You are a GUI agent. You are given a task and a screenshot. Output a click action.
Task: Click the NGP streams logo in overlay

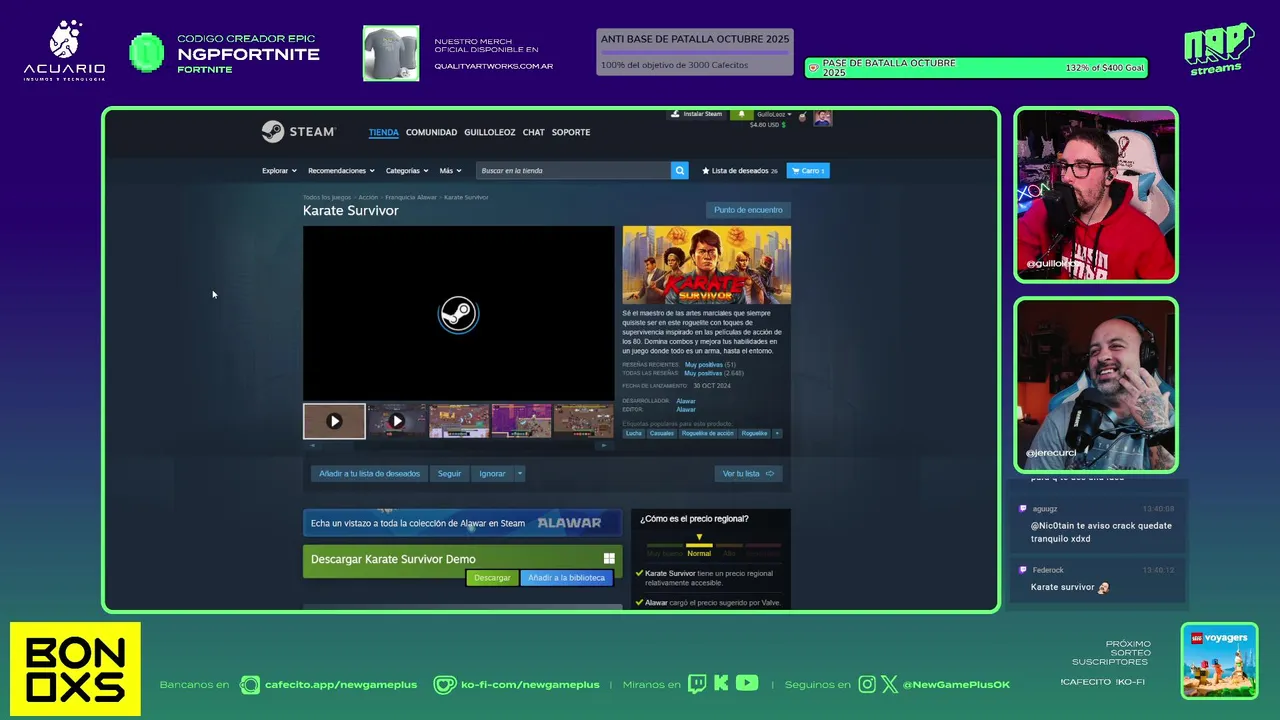[1218, 50]
